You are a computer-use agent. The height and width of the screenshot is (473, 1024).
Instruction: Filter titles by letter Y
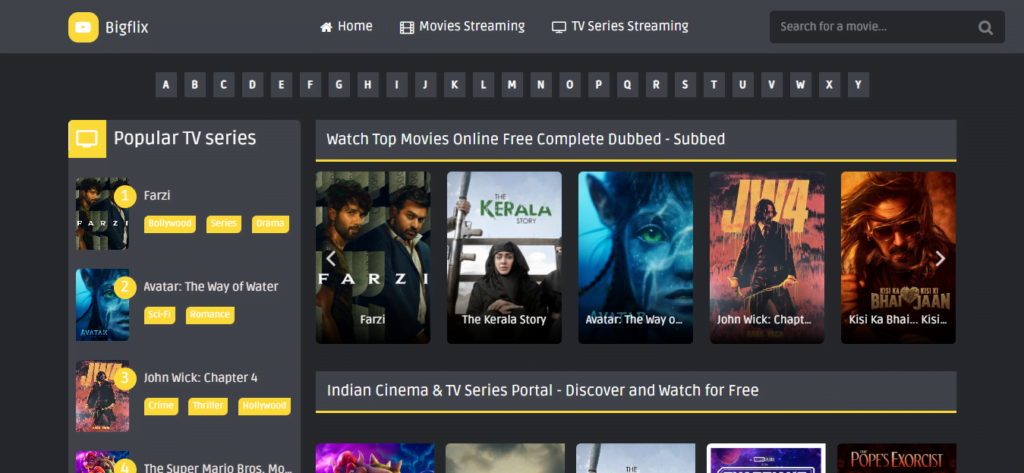tap(858, 85)
